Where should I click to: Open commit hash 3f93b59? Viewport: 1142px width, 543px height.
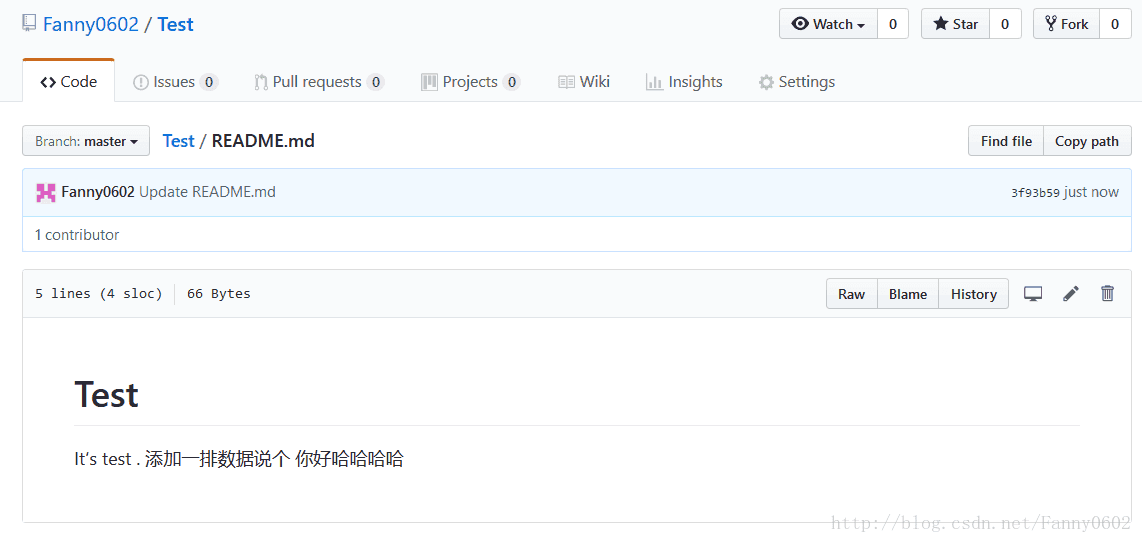[1035, 193]
